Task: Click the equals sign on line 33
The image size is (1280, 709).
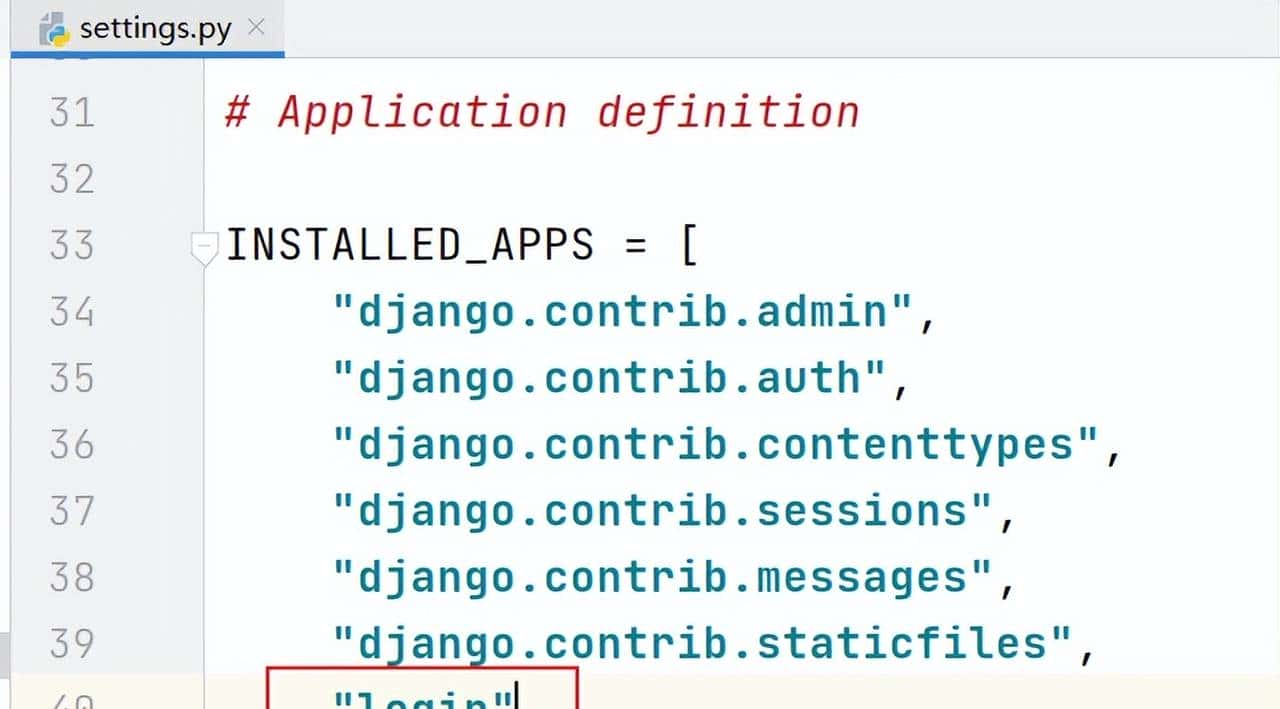Action: tap(635, 245)
